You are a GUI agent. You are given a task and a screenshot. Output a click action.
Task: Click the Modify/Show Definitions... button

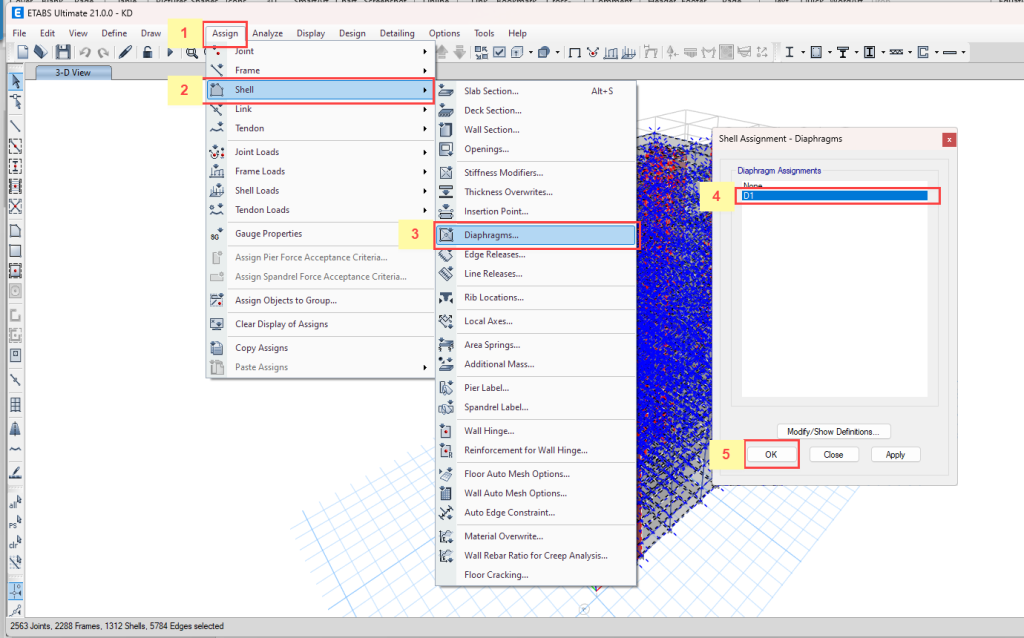point(833,432)
